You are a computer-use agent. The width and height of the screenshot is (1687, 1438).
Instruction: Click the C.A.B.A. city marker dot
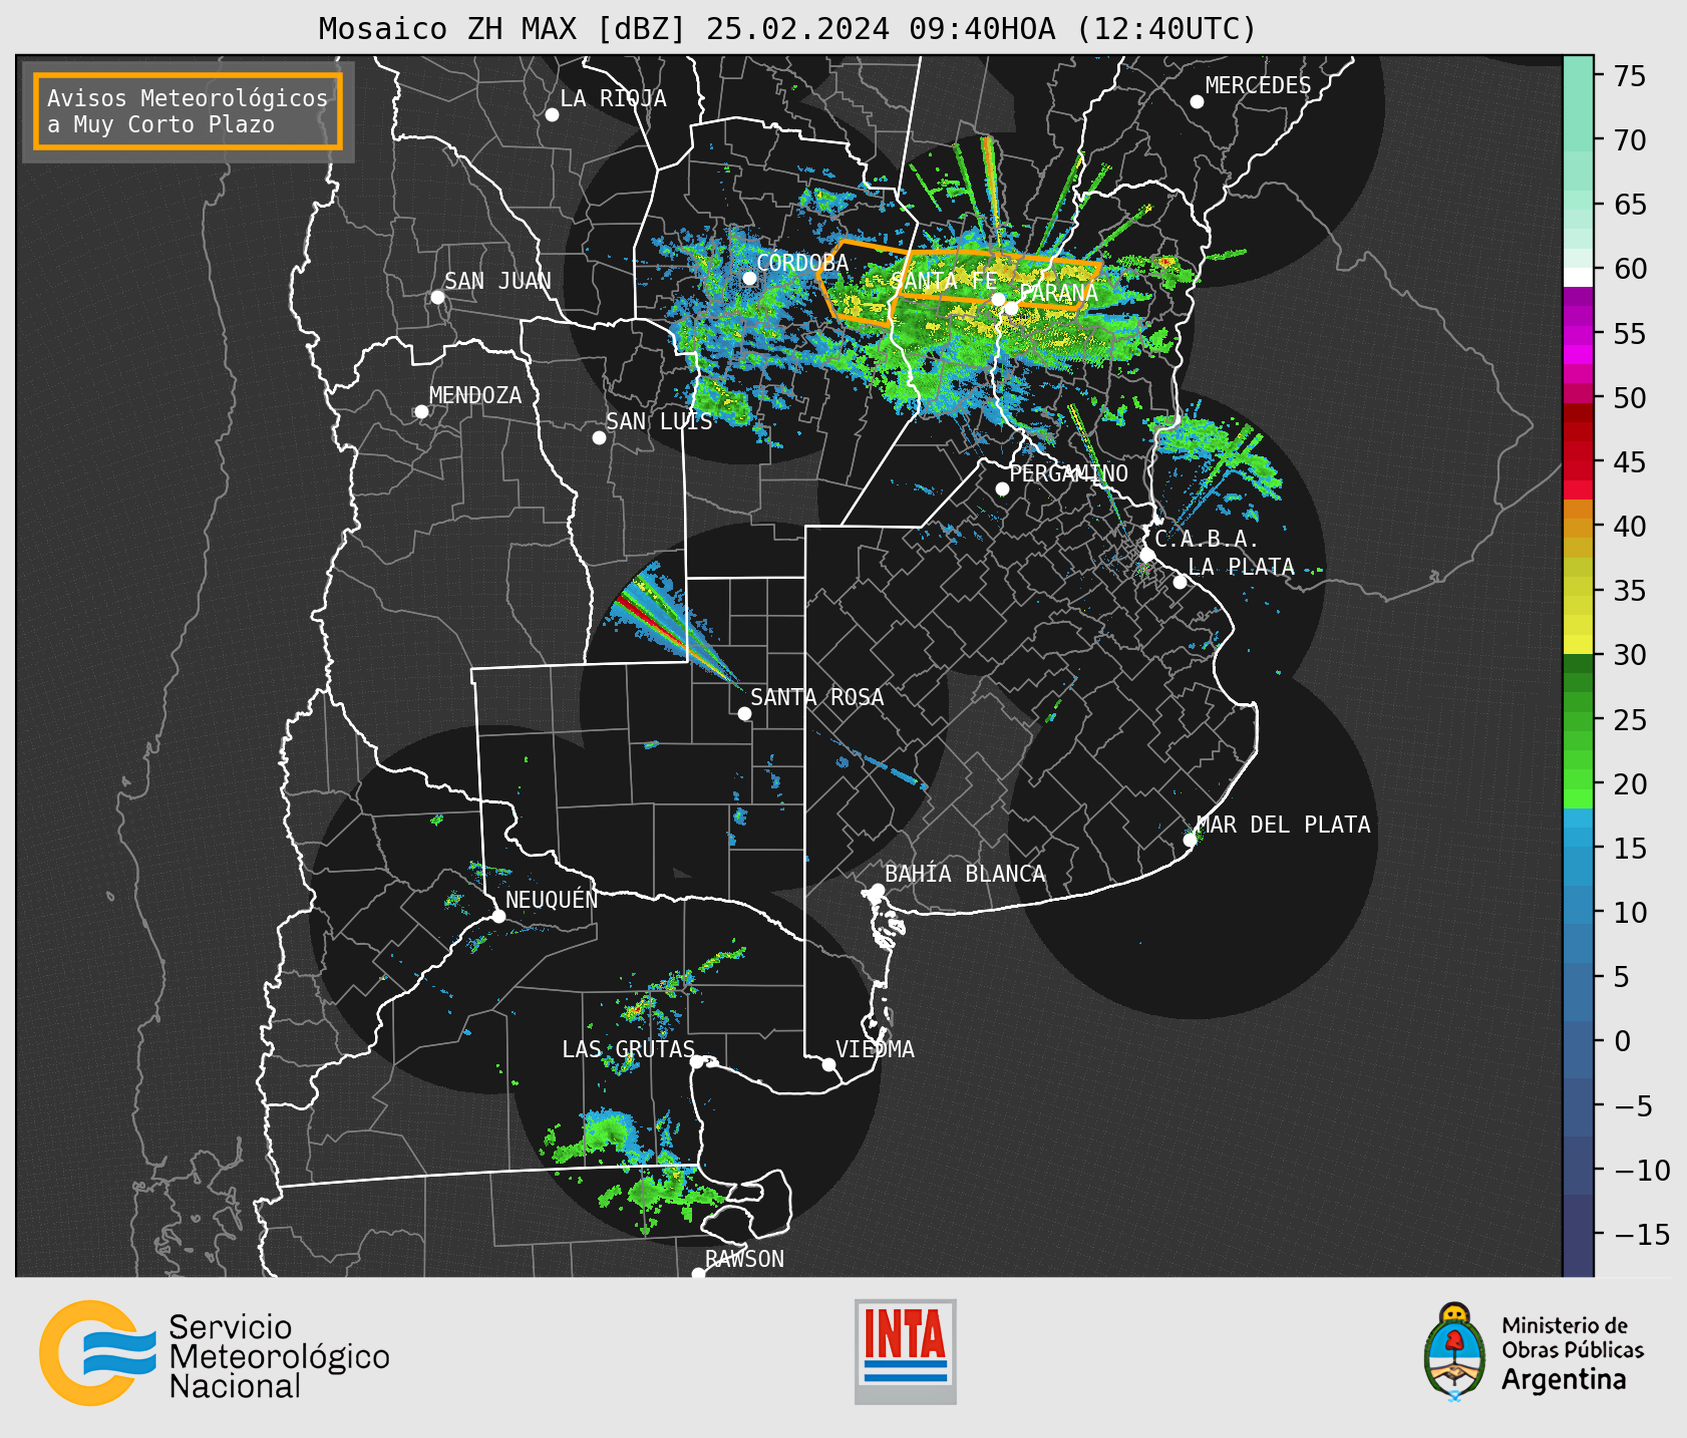1148,555
